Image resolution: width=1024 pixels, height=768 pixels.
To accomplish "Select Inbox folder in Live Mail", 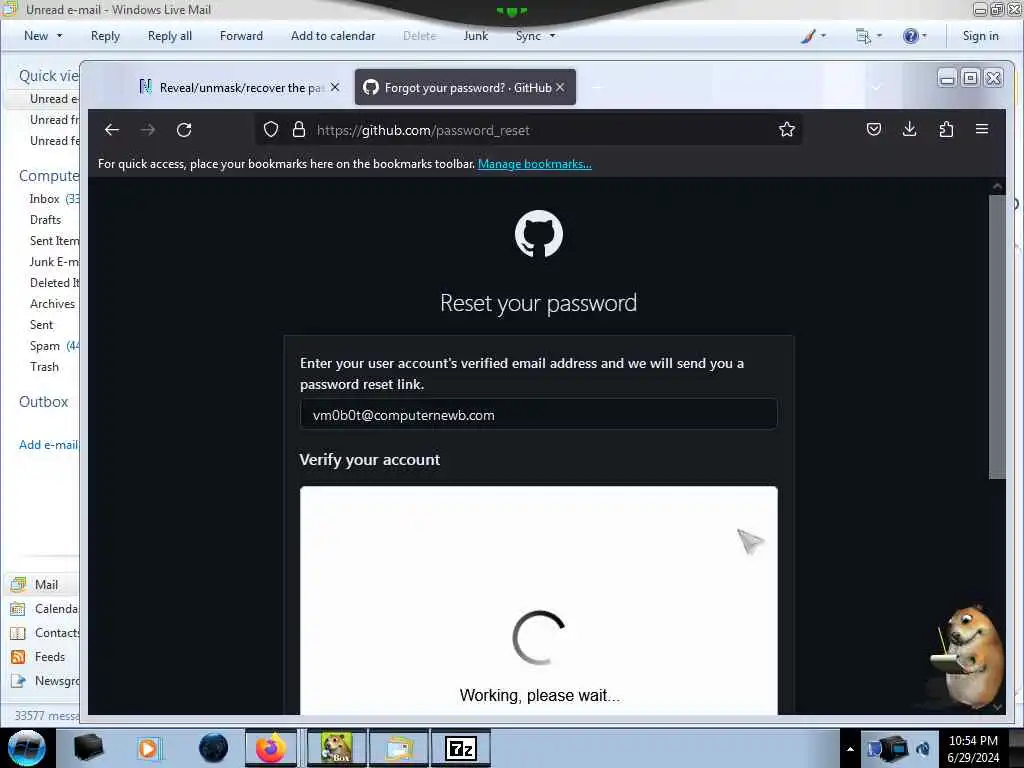I will pos(44,199).
